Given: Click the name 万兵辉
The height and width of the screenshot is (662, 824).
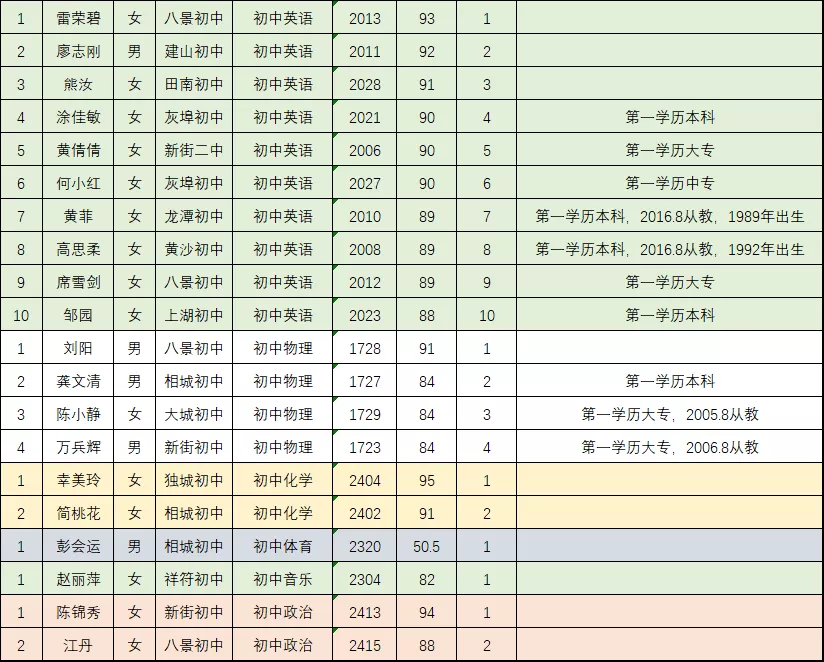Looking at the screenshot, I should pos(78,447).
